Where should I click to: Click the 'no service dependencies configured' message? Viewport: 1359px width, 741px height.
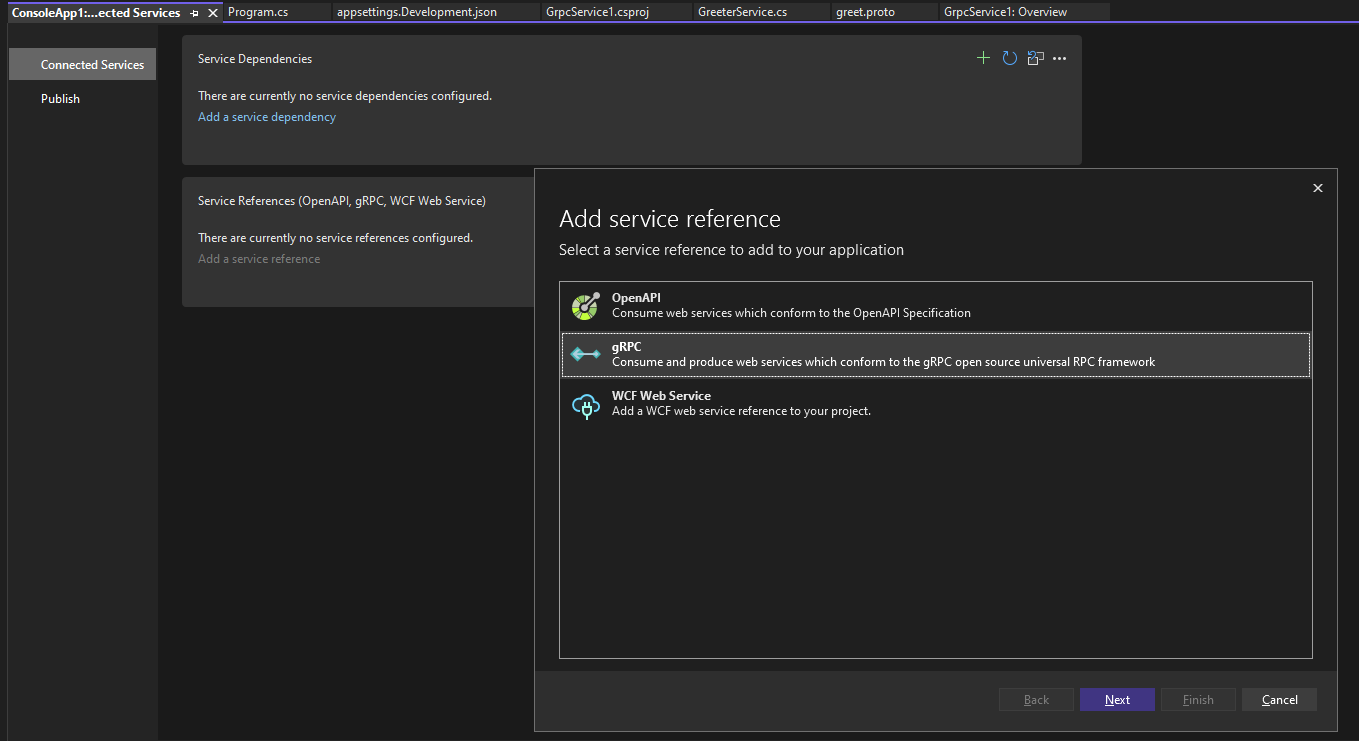click(x=345, y=96)
